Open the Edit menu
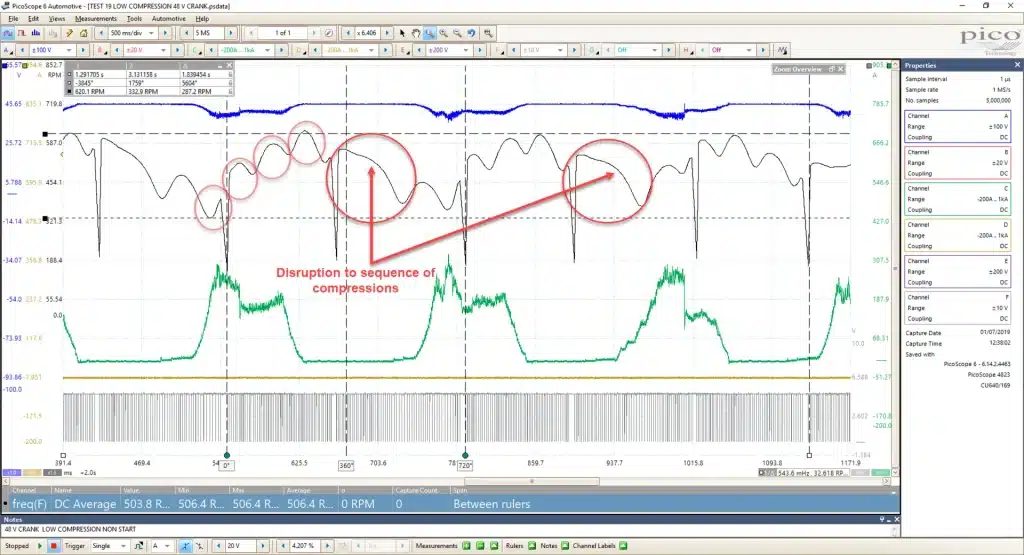Image resolution: width=1024 pixels, height=555 pixels. (x=33, y=19)
